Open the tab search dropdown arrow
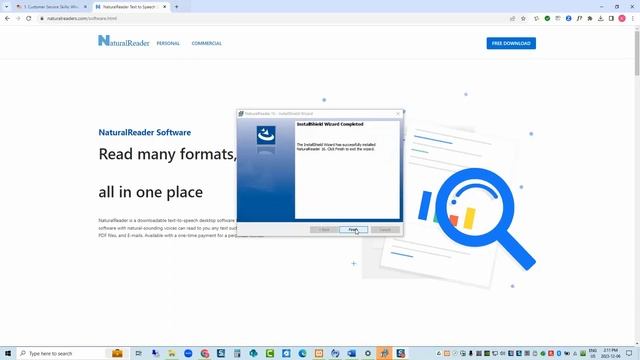The image size is (640, 360). (x=6, y=7)
